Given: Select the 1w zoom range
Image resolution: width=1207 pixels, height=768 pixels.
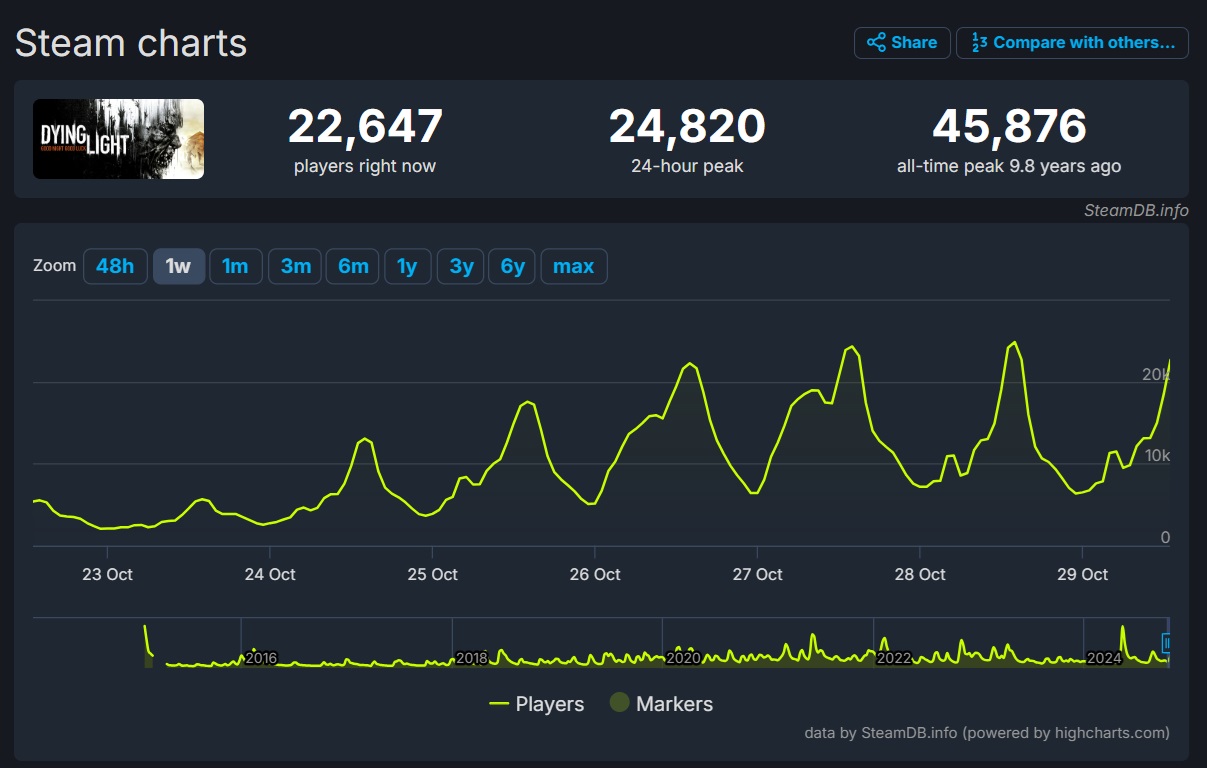Looking at the screenshot, I should tap(179, 267).
